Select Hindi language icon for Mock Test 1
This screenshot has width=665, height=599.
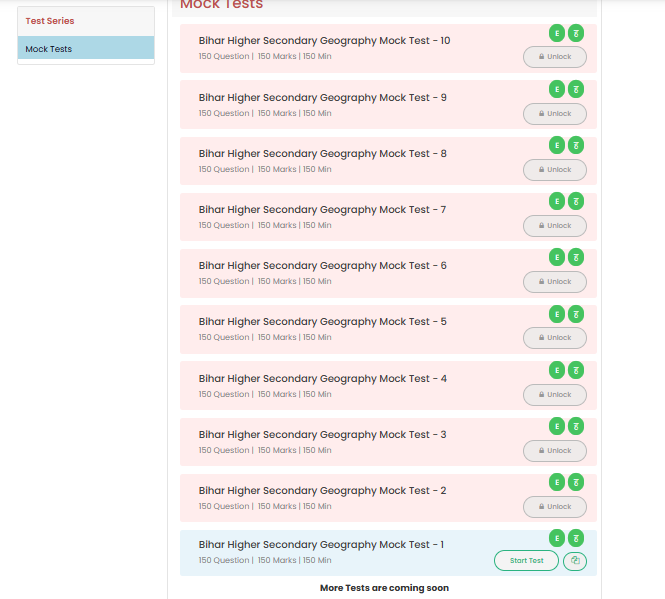click(x=576, y=538)
